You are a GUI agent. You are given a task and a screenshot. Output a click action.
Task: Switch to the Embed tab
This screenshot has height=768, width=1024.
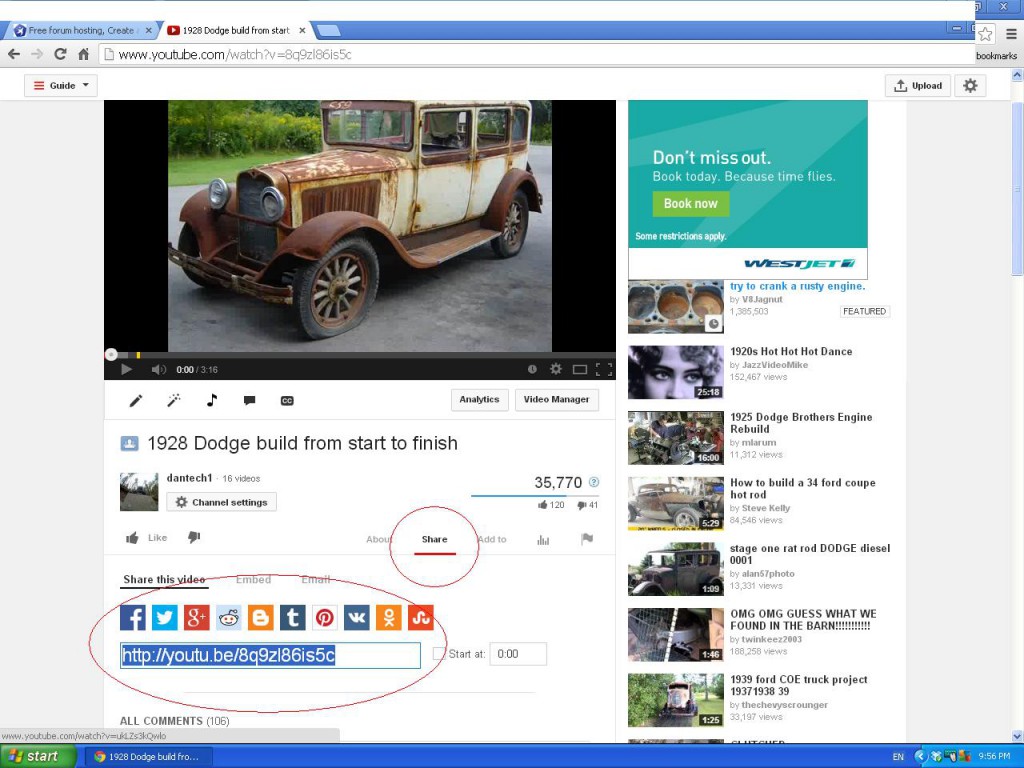click(253, 580)
